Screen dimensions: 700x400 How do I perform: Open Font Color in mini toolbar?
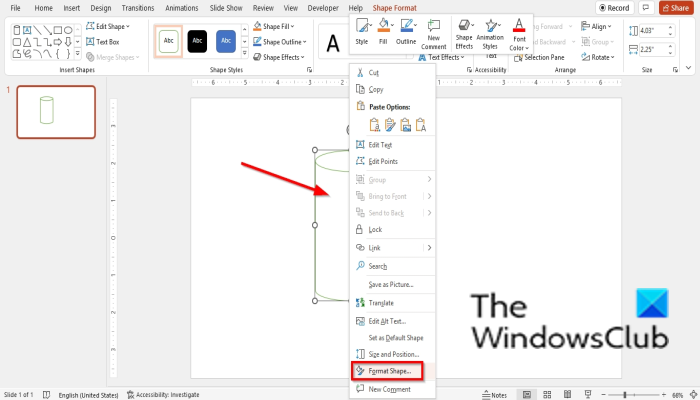(x=519, y=34)
